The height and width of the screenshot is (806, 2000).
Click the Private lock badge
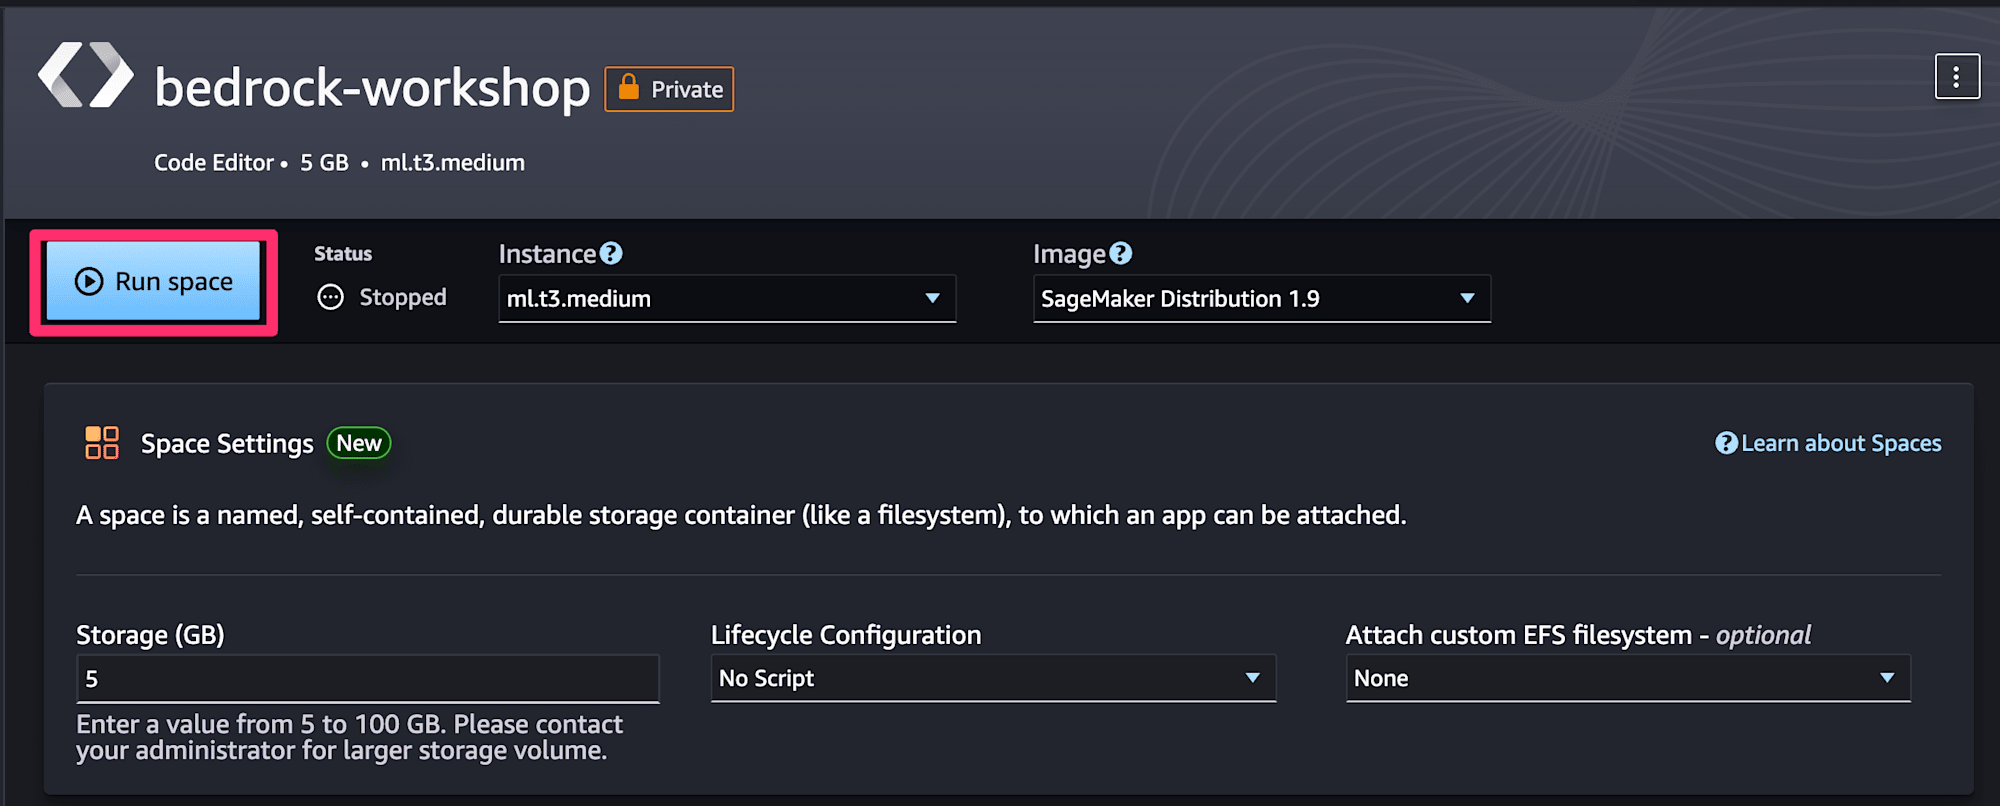[x=669, y=89]
